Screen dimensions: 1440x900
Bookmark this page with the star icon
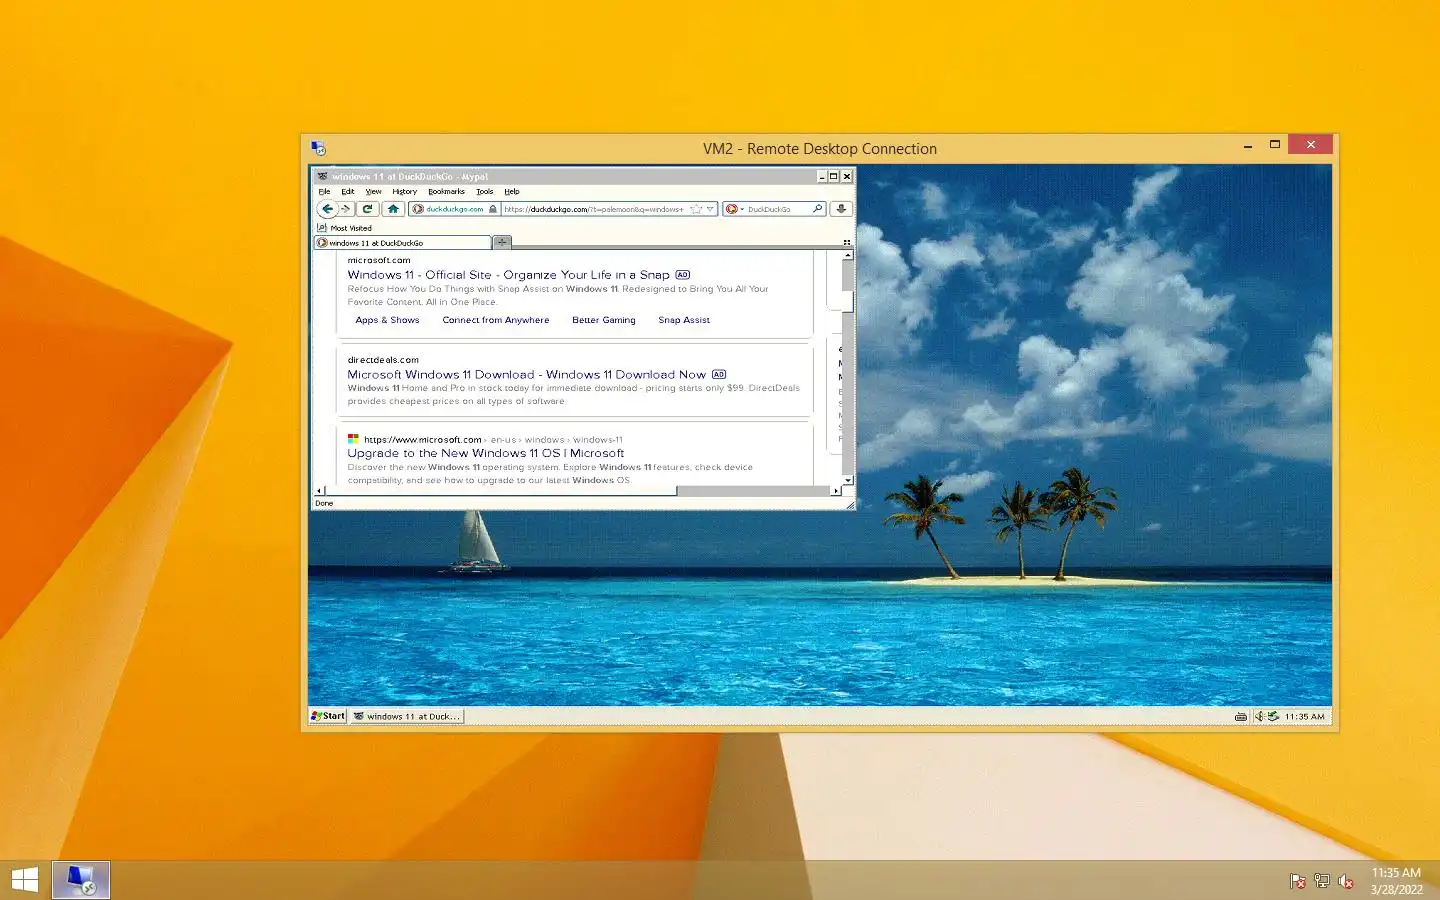coord(696,209)
